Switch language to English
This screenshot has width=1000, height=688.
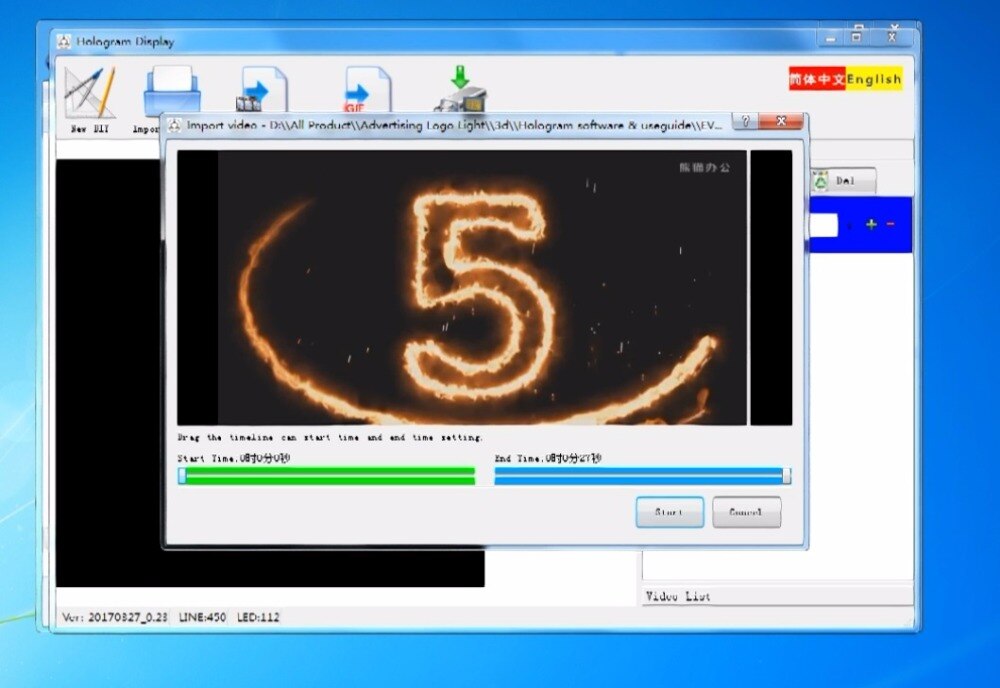coord(874,79)
